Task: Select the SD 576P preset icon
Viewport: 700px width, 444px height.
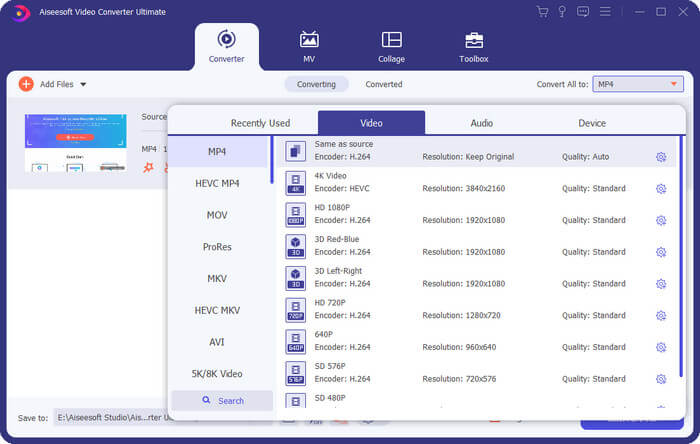Action: (x=296, y=373)
